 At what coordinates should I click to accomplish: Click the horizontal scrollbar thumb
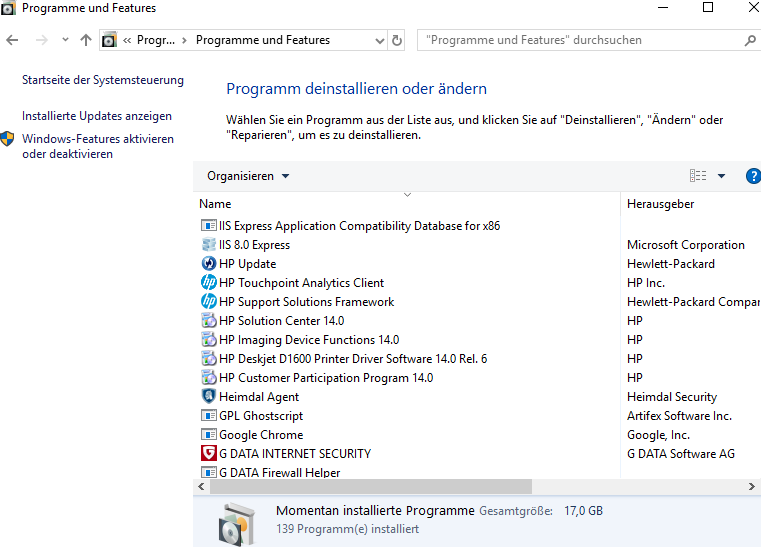click(371, 486)
